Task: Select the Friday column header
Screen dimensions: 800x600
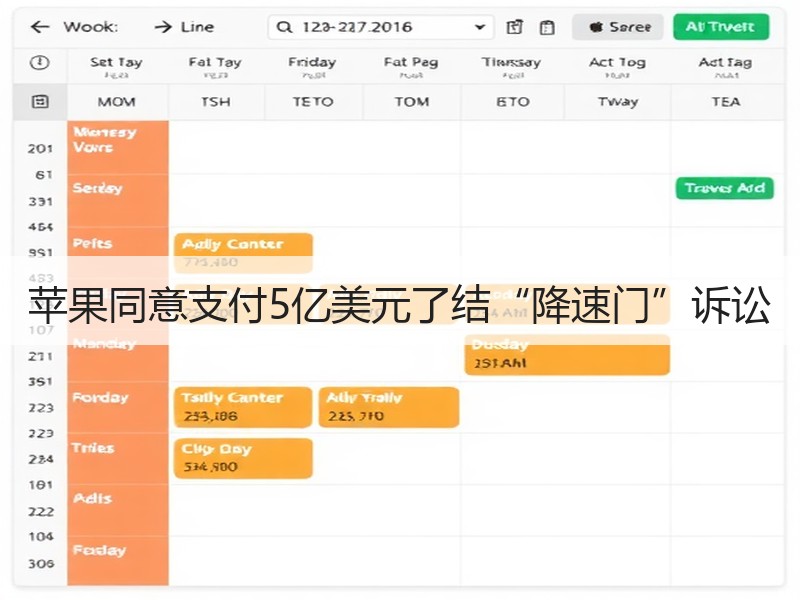Action: tap(312, 66)
